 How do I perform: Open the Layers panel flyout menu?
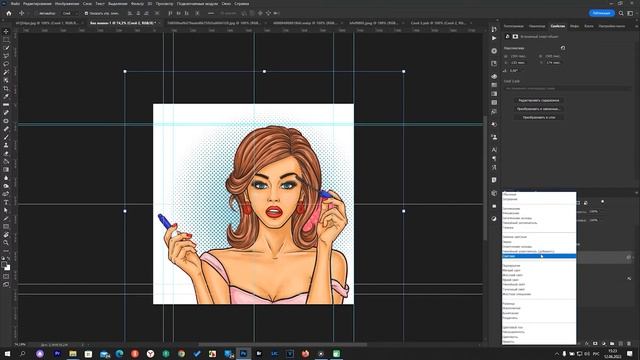pyautogui.click(x=636, y=193)
